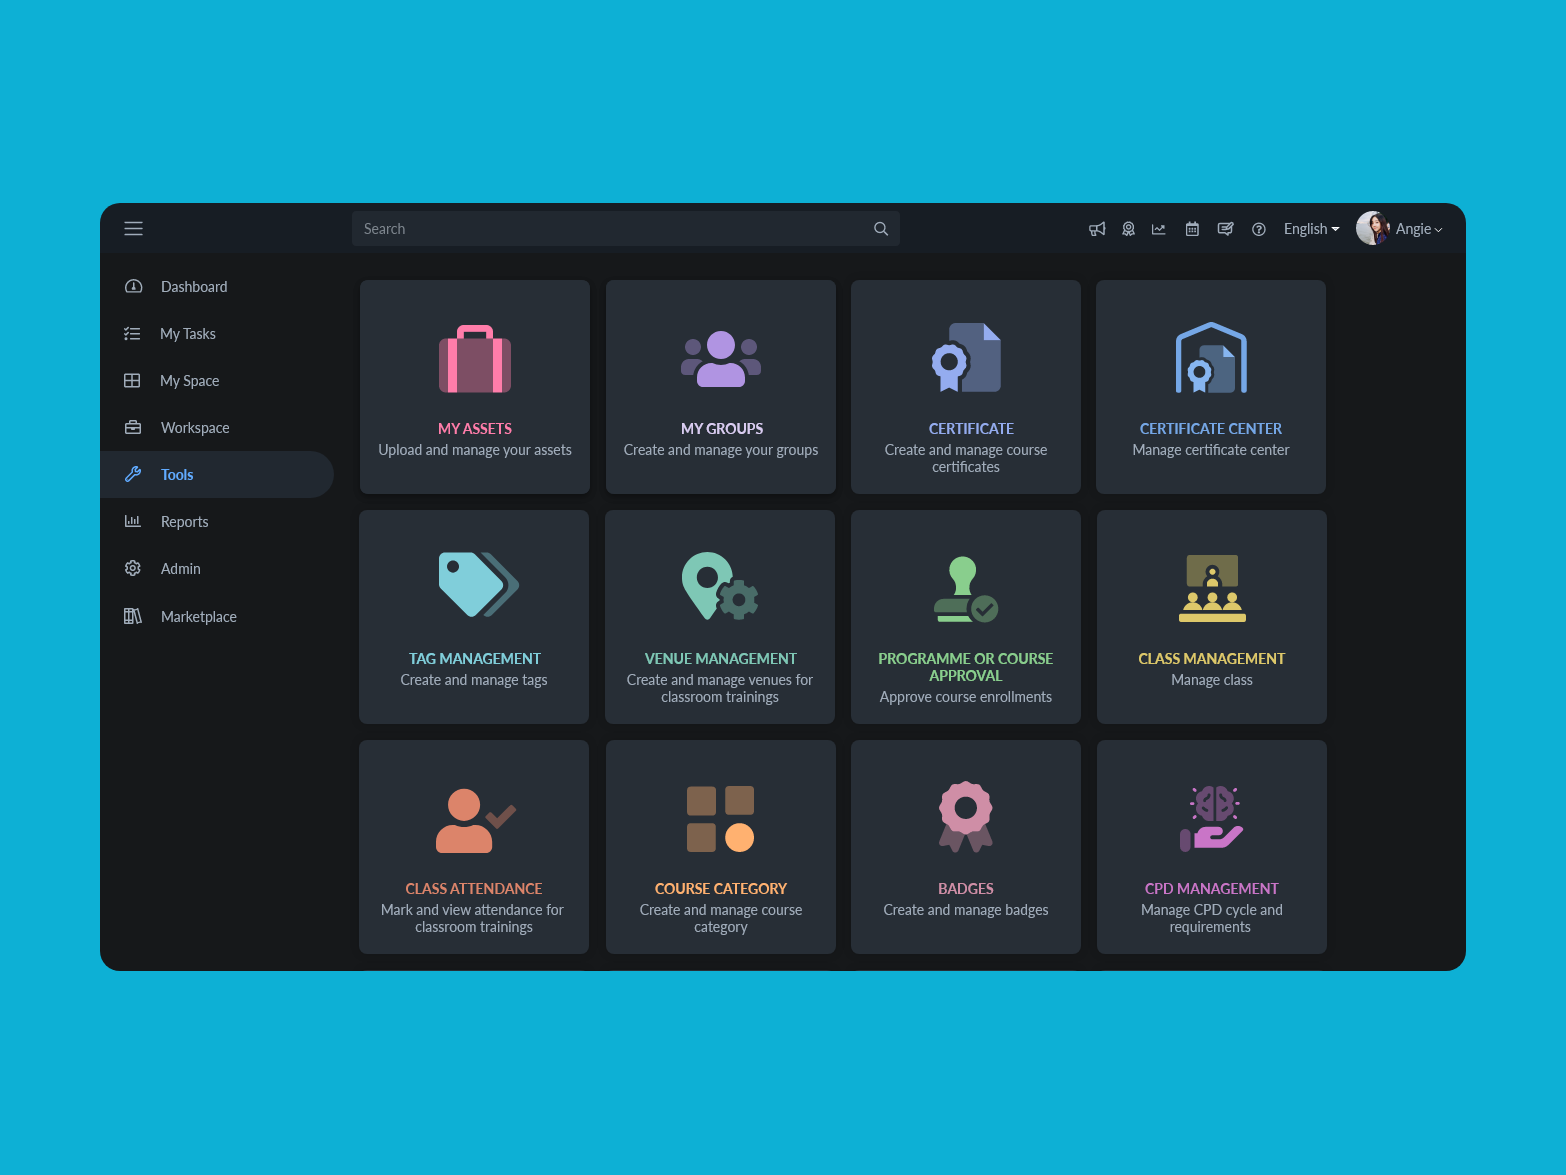This screenshot has height=1175, width=1566.
Task: Click the analytics chart icon in header
Action: 1159,229
